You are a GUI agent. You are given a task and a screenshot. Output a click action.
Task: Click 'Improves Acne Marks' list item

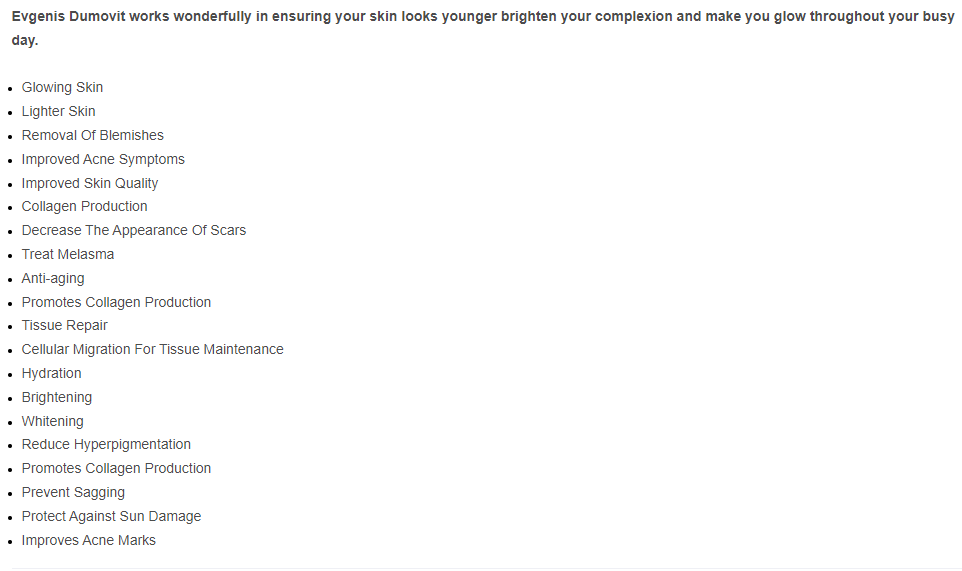[x=88, y=540]
